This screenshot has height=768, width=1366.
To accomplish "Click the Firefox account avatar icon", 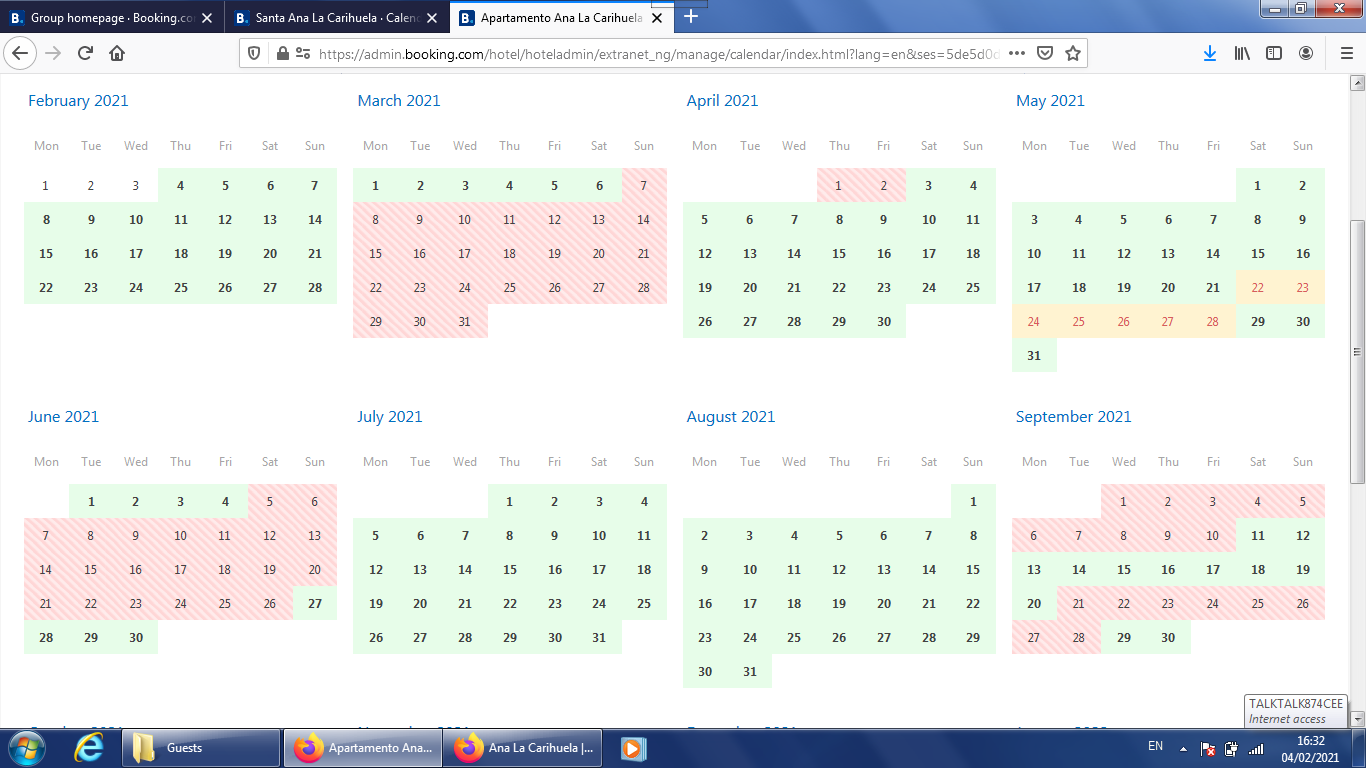I will [x=1306, y=54].
